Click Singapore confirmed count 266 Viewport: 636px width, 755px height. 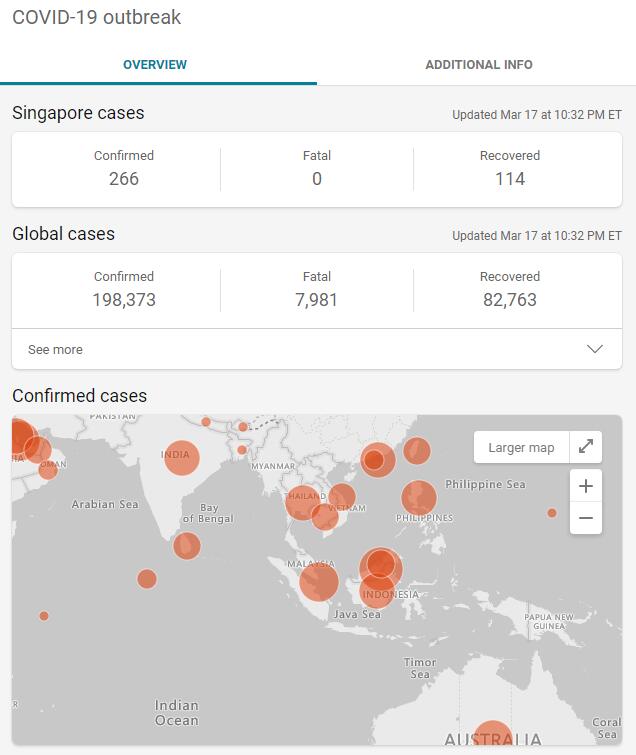124,179
